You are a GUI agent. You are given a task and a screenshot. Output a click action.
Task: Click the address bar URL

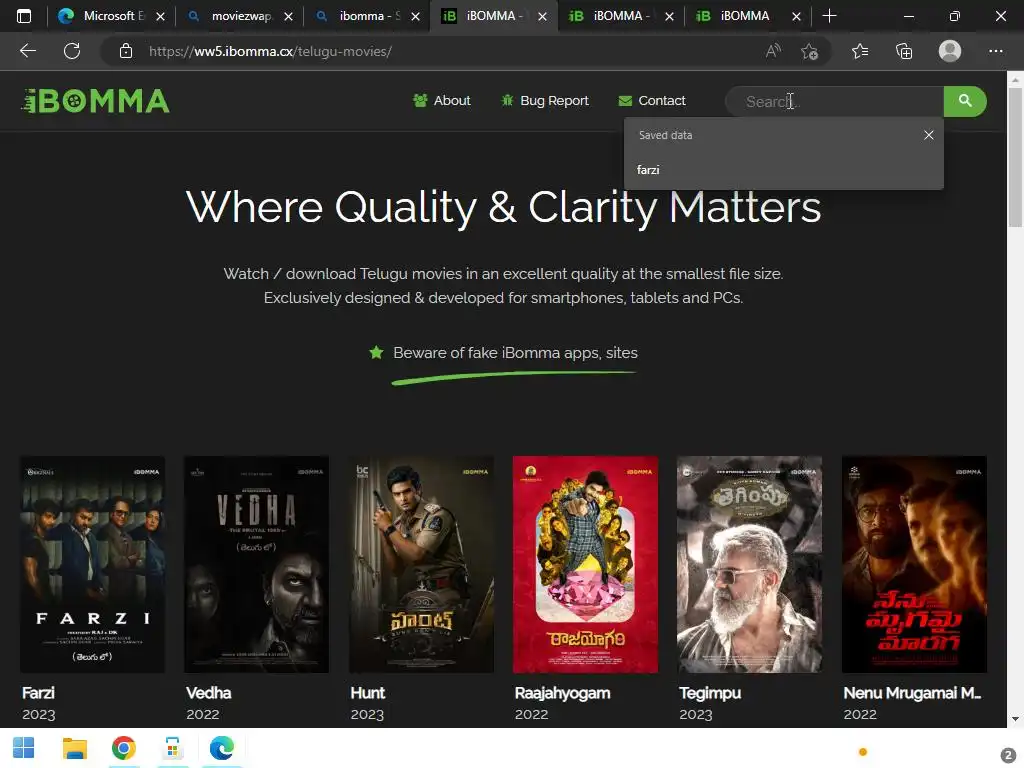click(x=270, y=51)
